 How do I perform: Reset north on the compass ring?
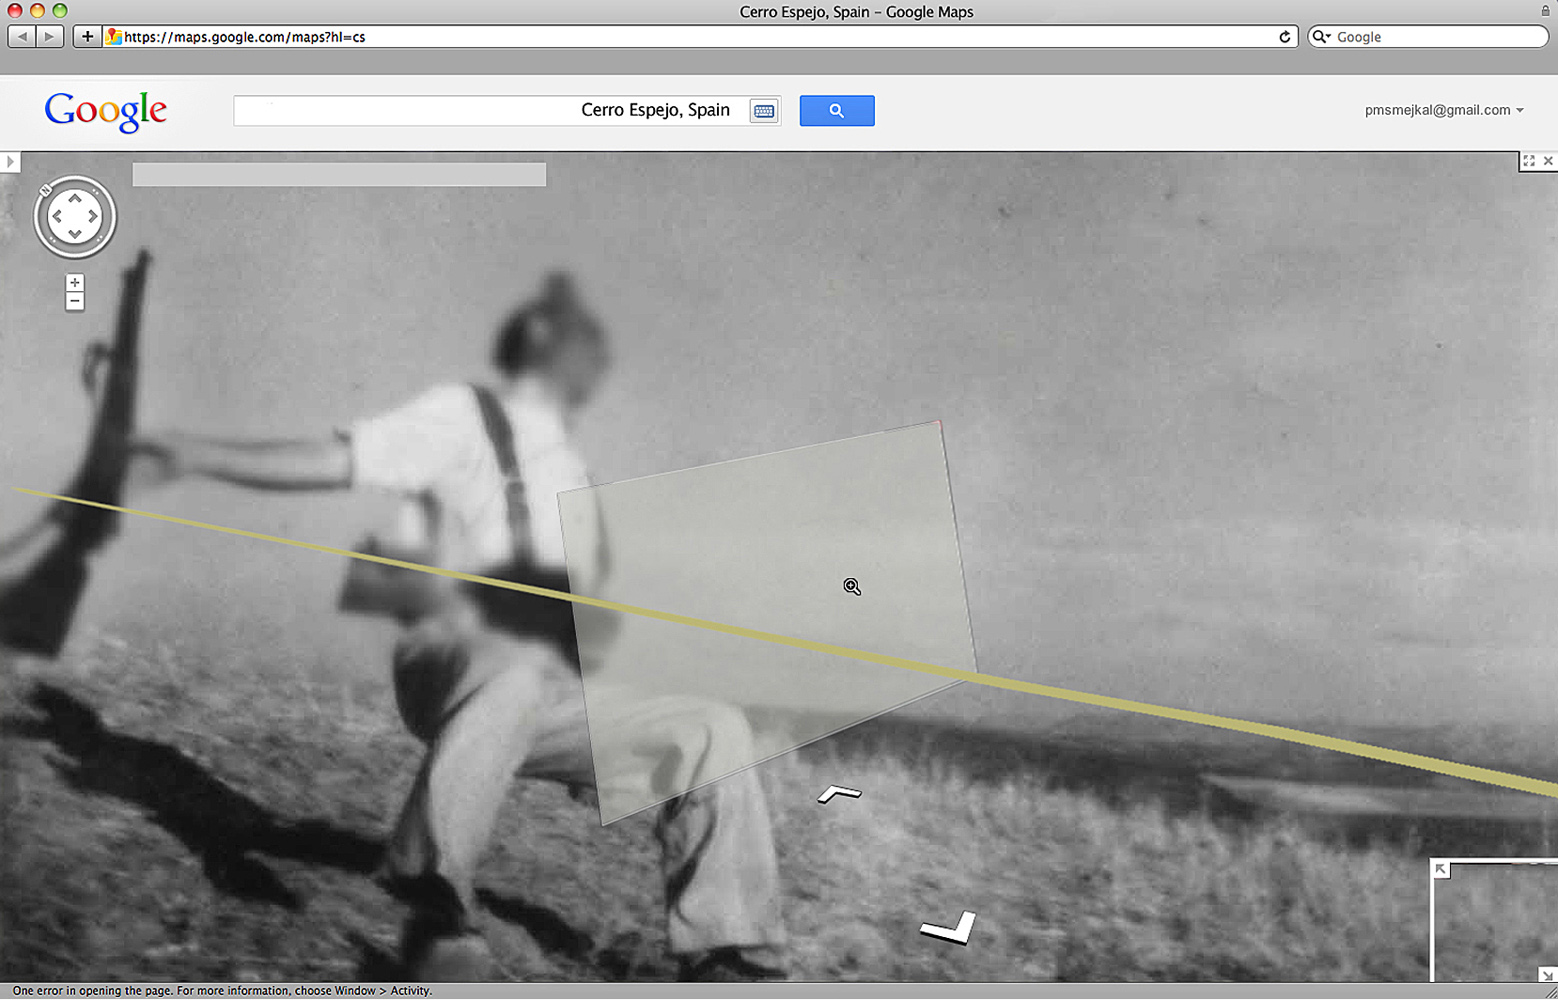tap(46, 190)
